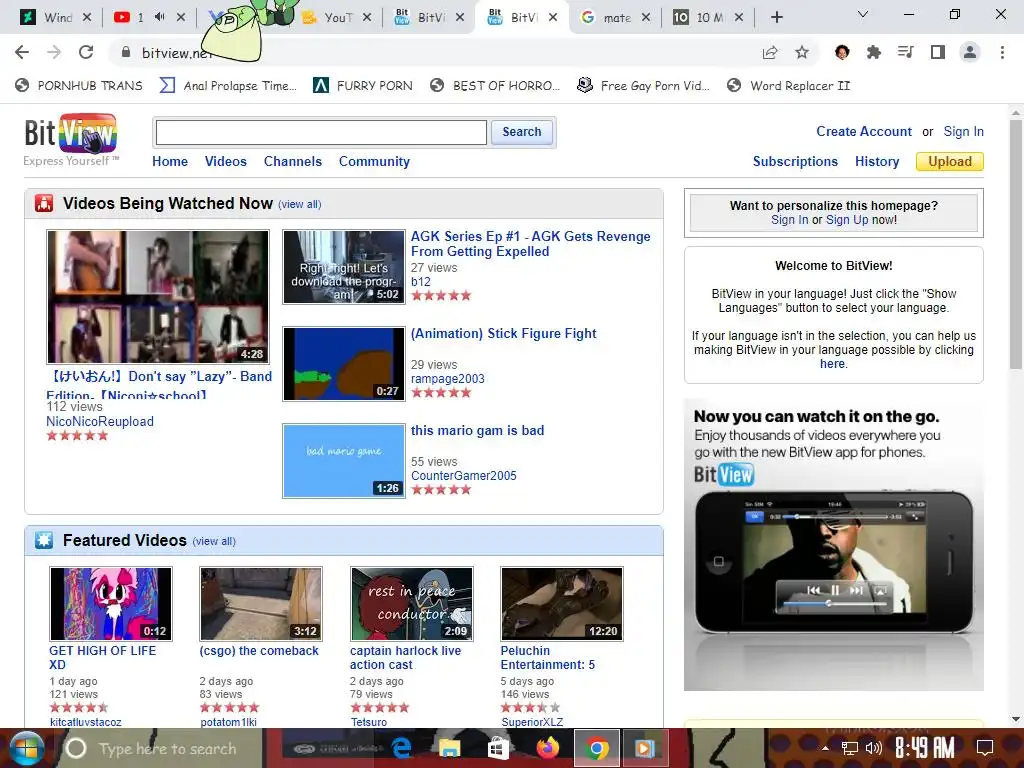Click view all beside Featured Videos

click(214, 541)
